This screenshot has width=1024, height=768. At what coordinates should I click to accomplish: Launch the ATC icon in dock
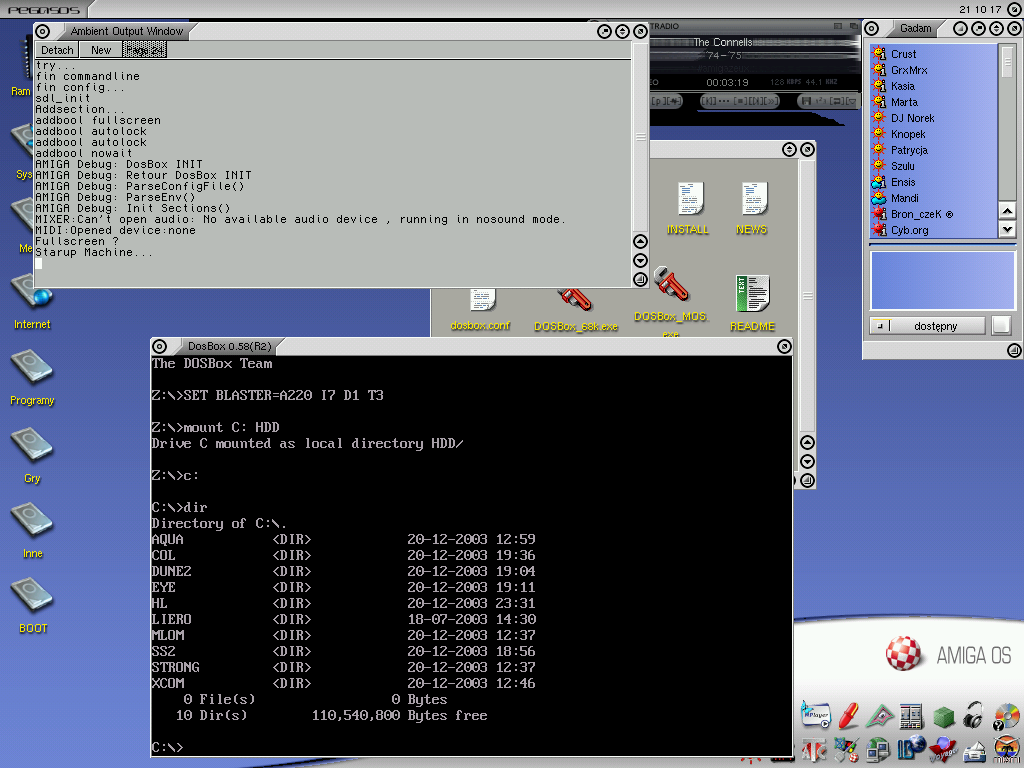(814, 750)
